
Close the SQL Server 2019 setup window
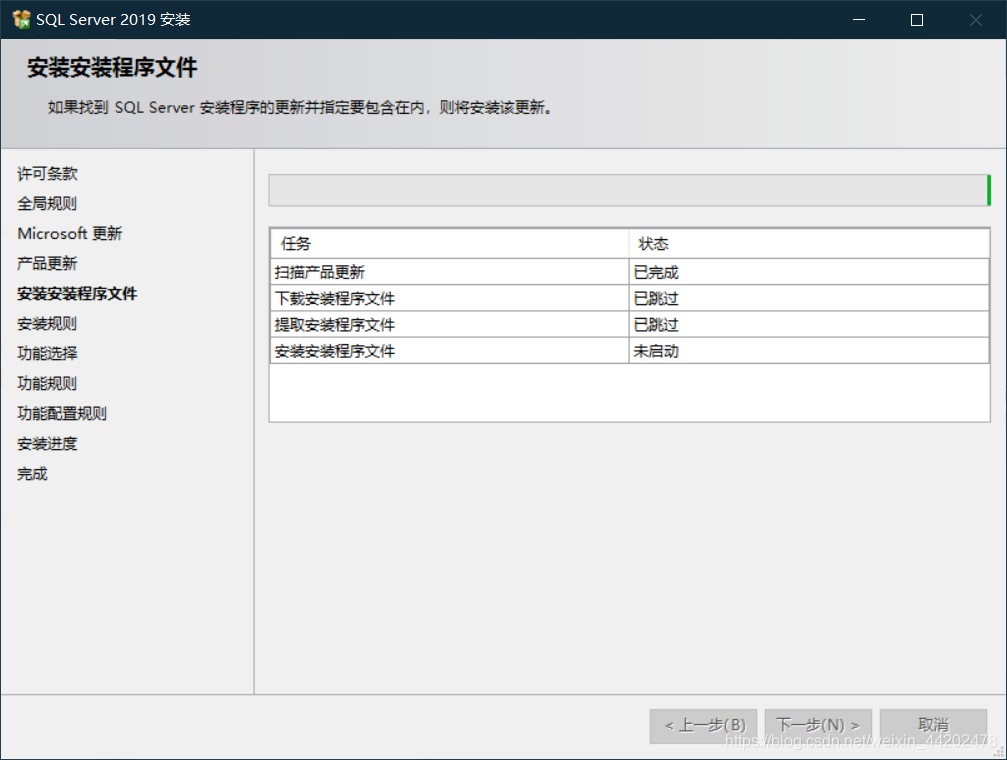click(x=976, y=19)
